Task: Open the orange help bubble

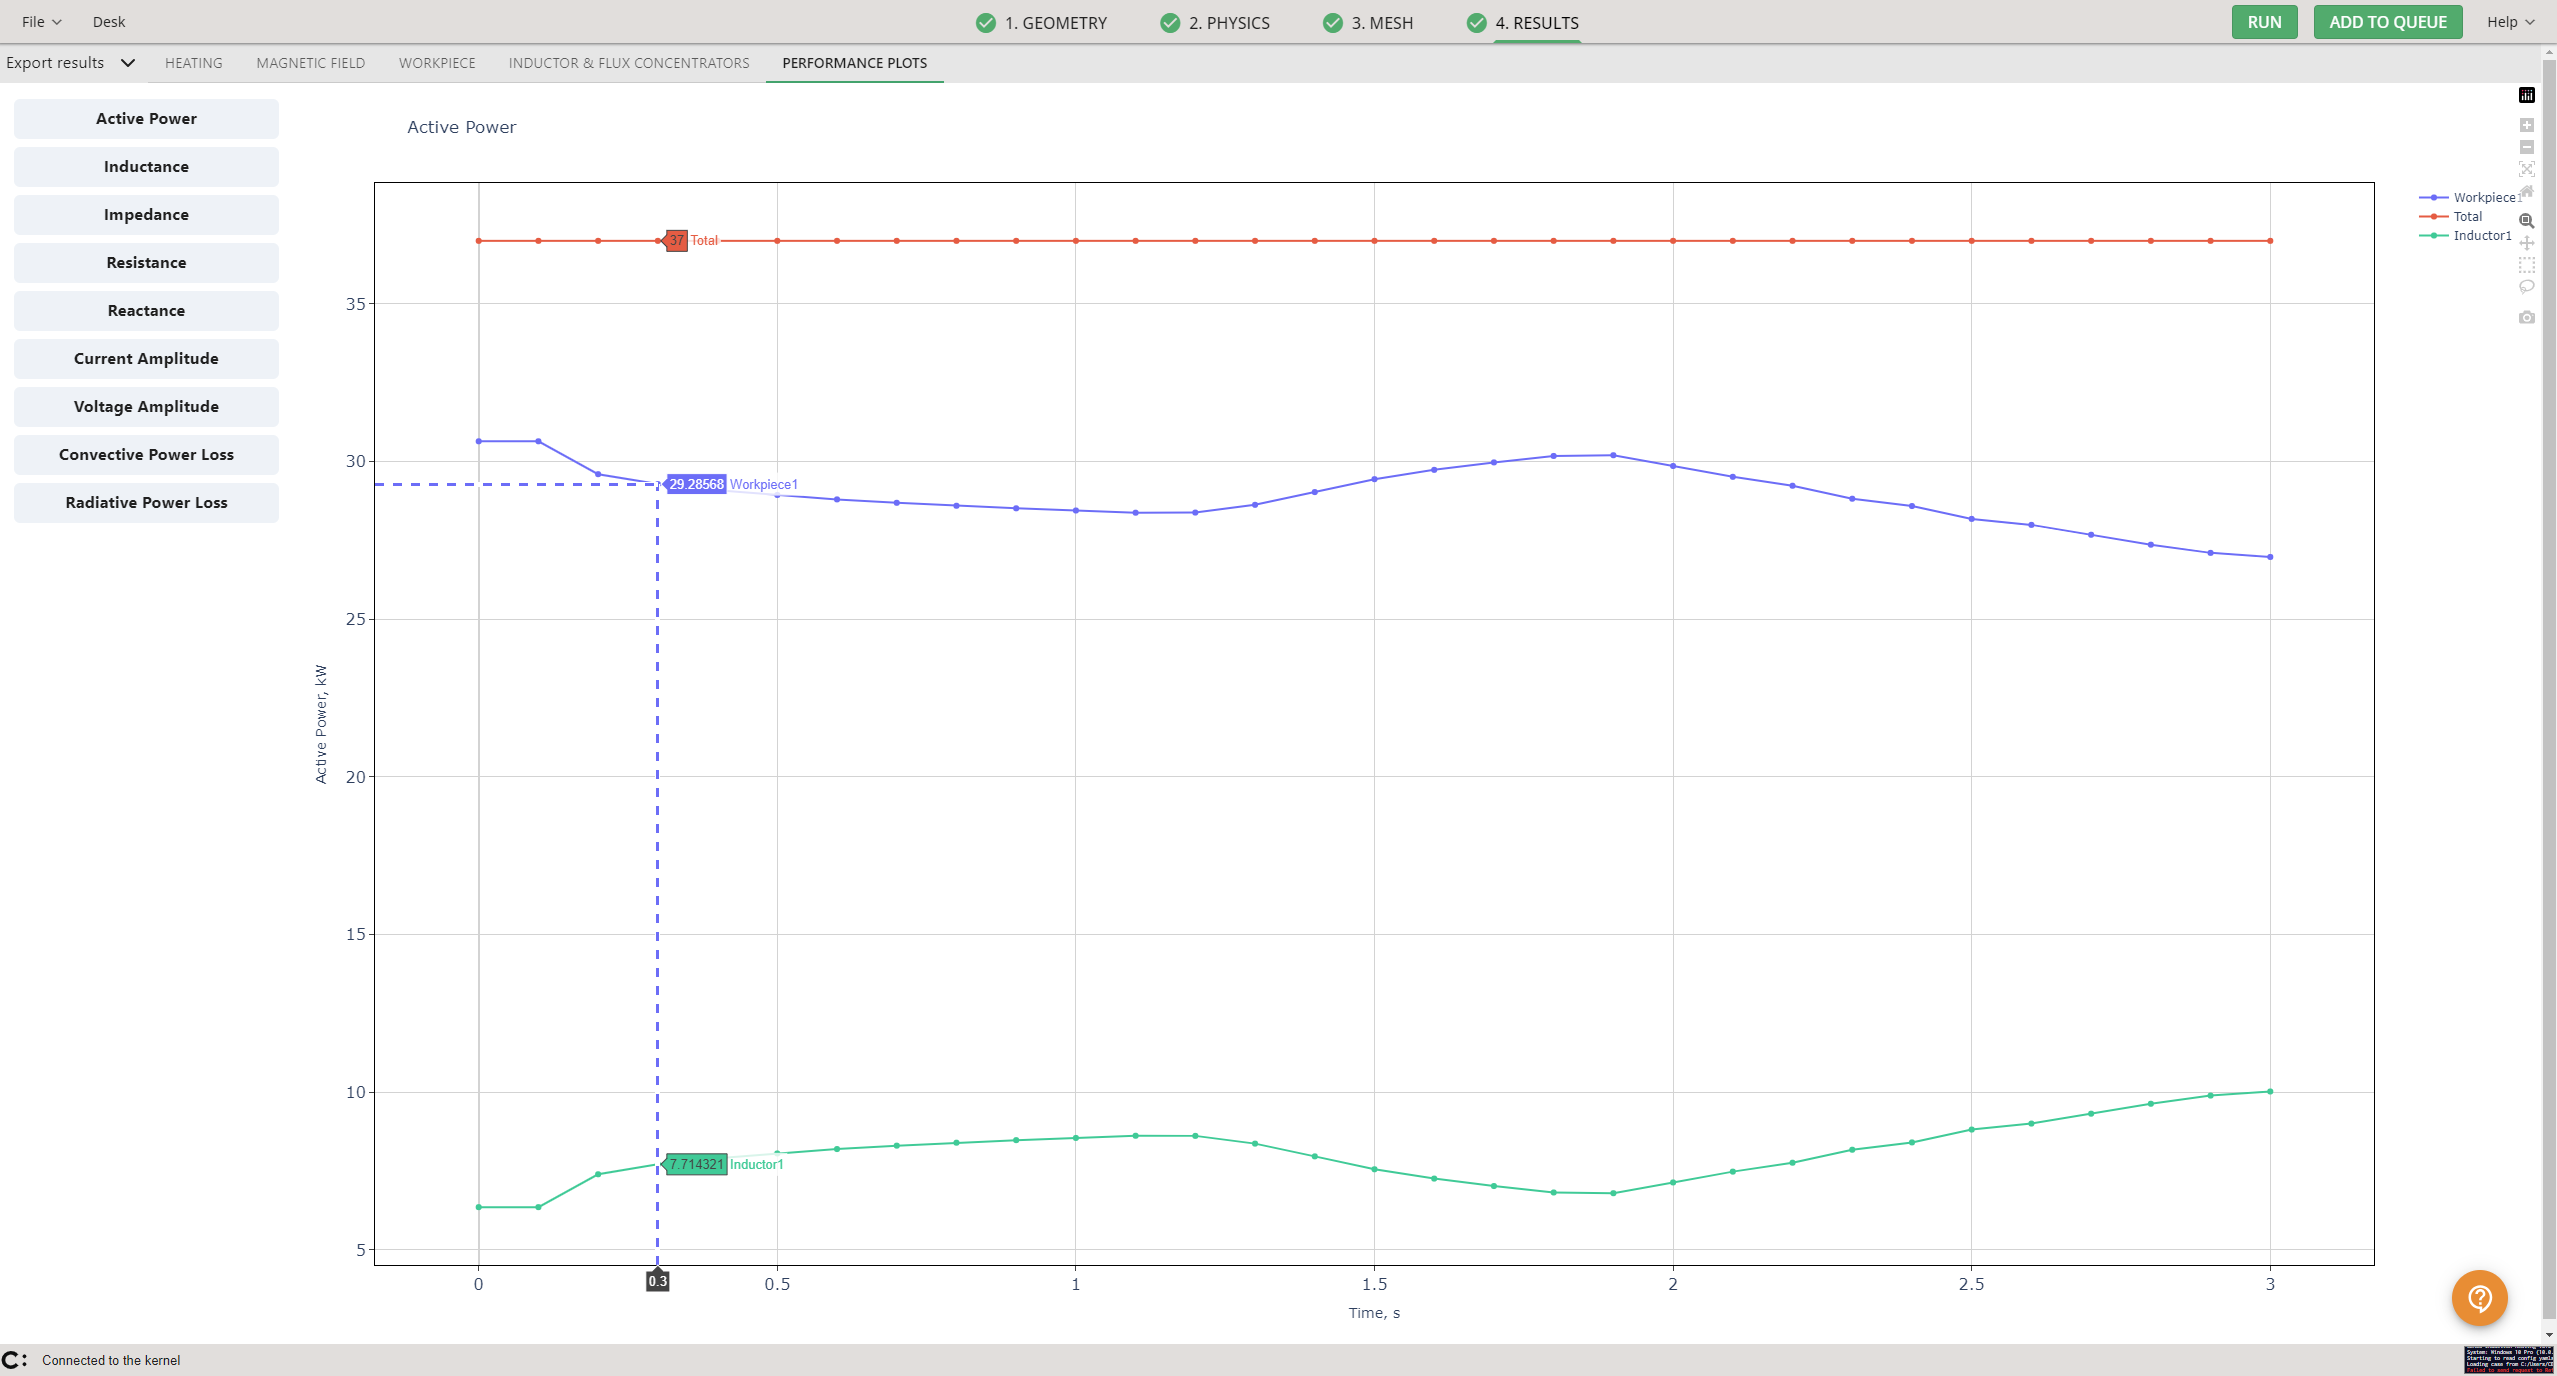Action: [2479, 1297]
